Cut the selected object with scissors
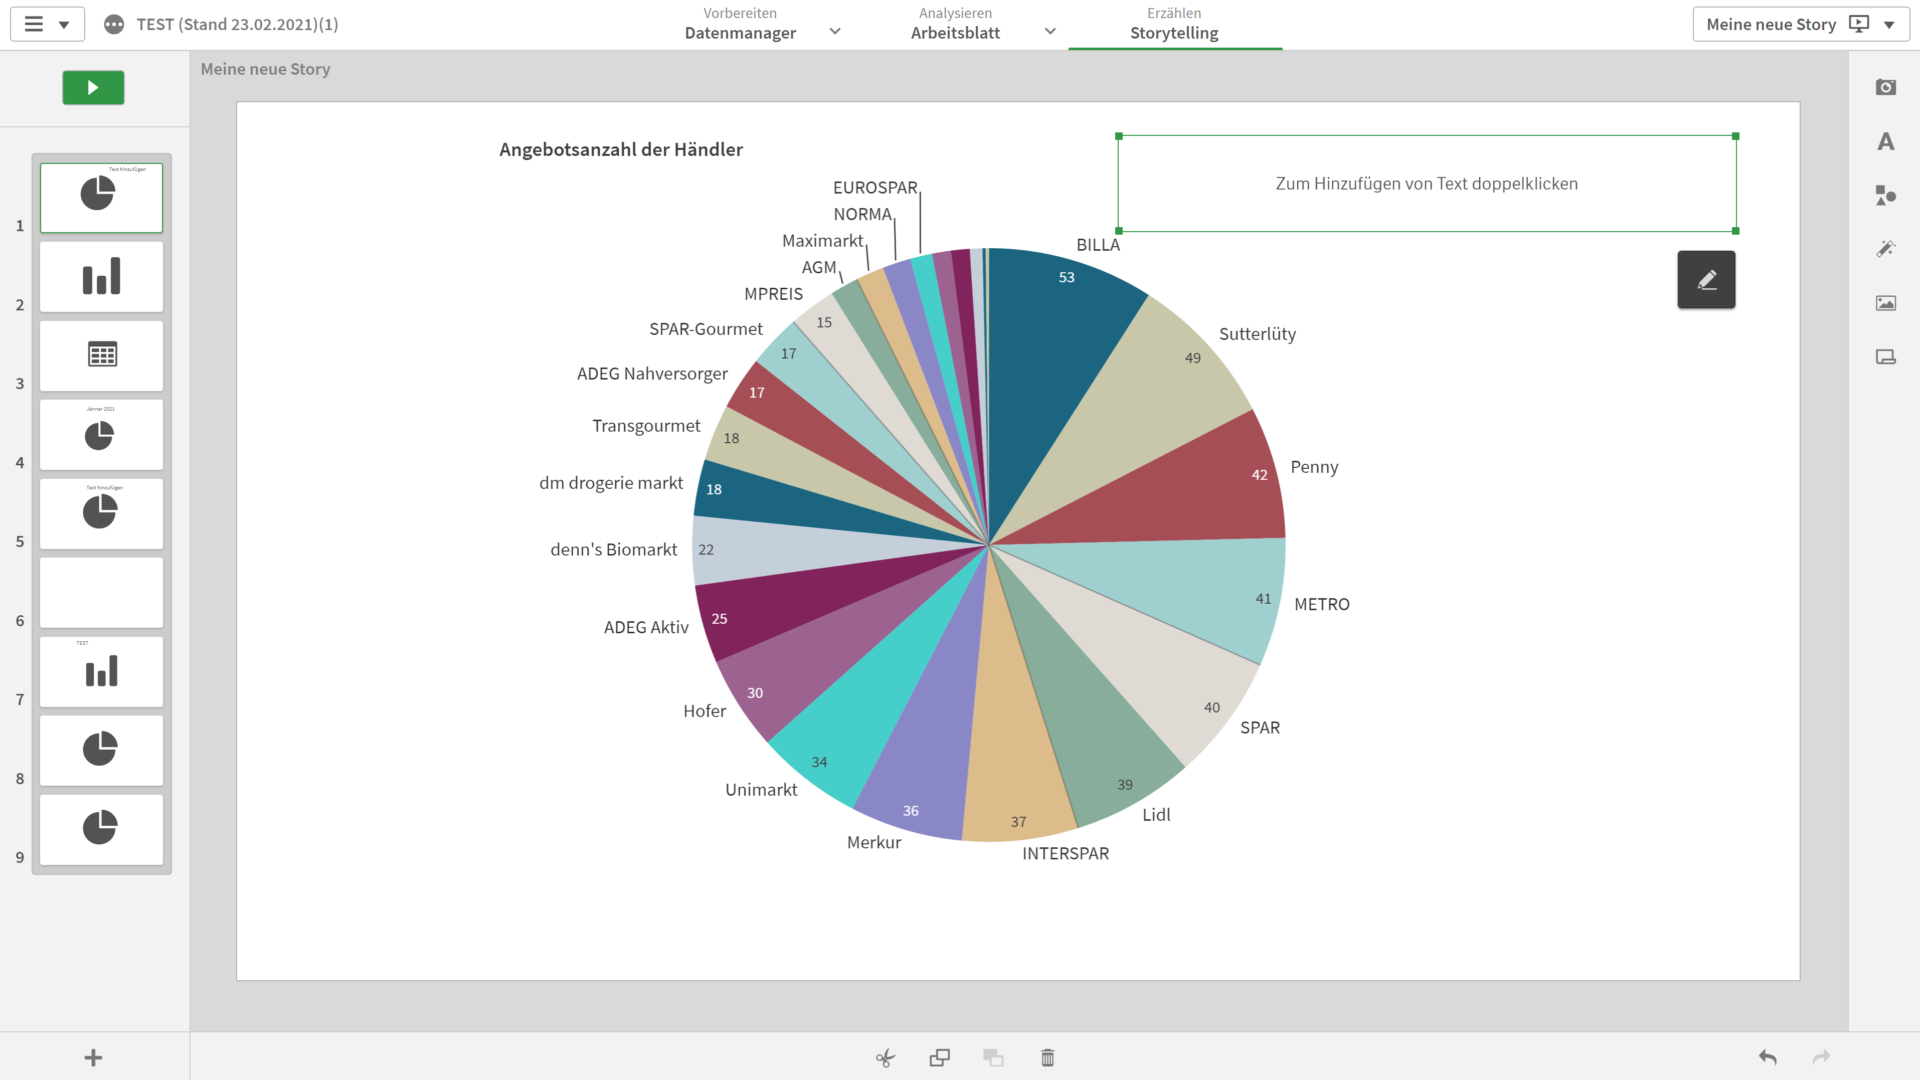Screen dimensions: 1920x1080 [885, 1058]
